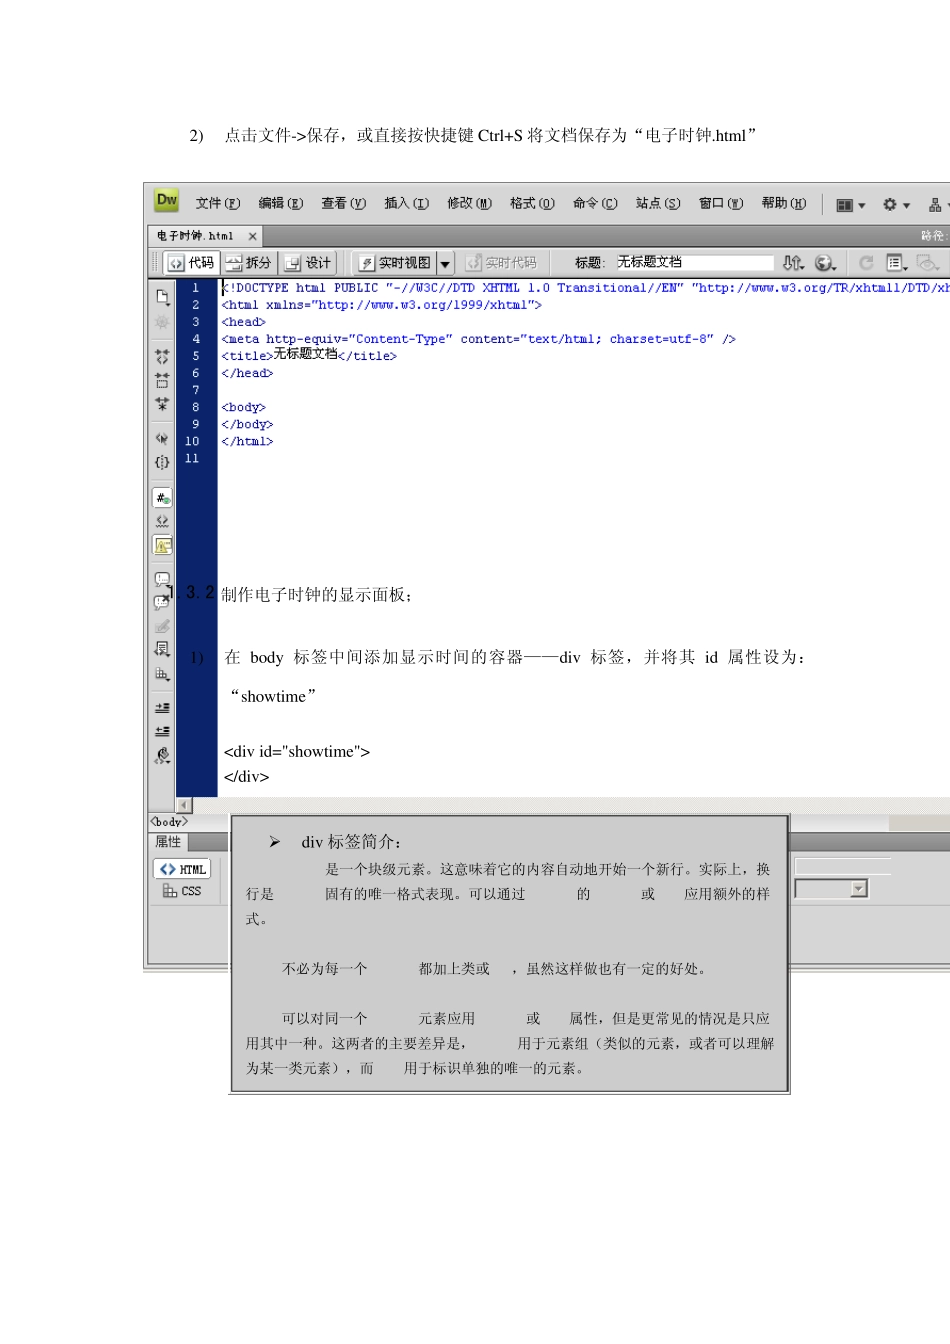Open the layout dropdown in menu bar
The height and width of the screenshot is (1344, 950).
851,205
